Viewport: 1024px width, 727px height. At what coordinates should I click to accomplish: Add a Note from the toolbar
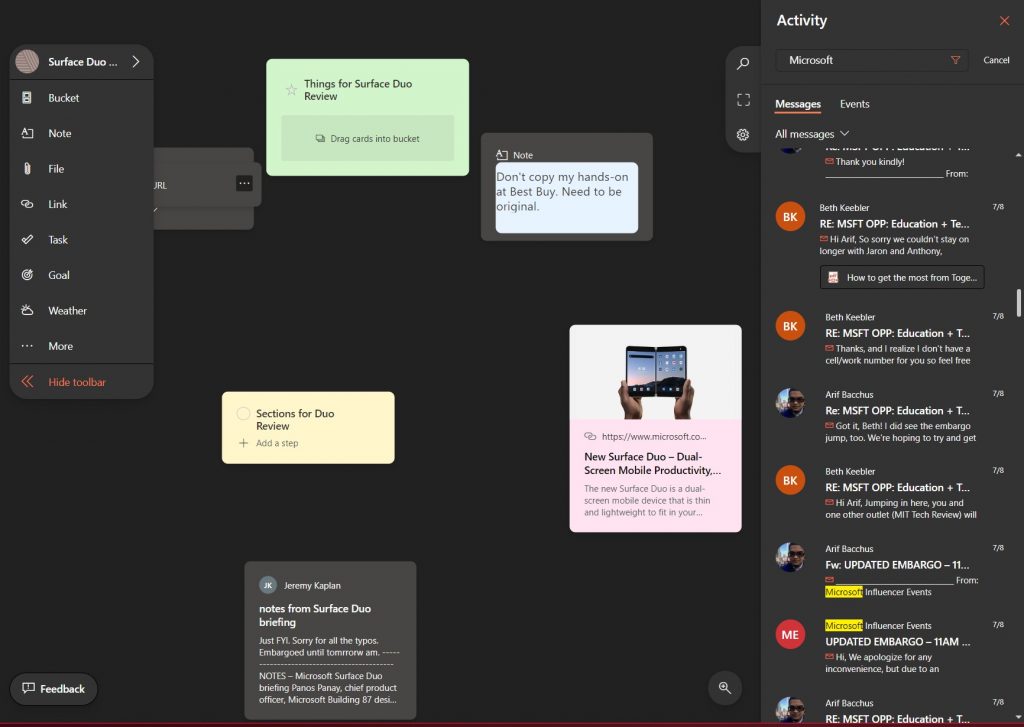click(82, 133)
